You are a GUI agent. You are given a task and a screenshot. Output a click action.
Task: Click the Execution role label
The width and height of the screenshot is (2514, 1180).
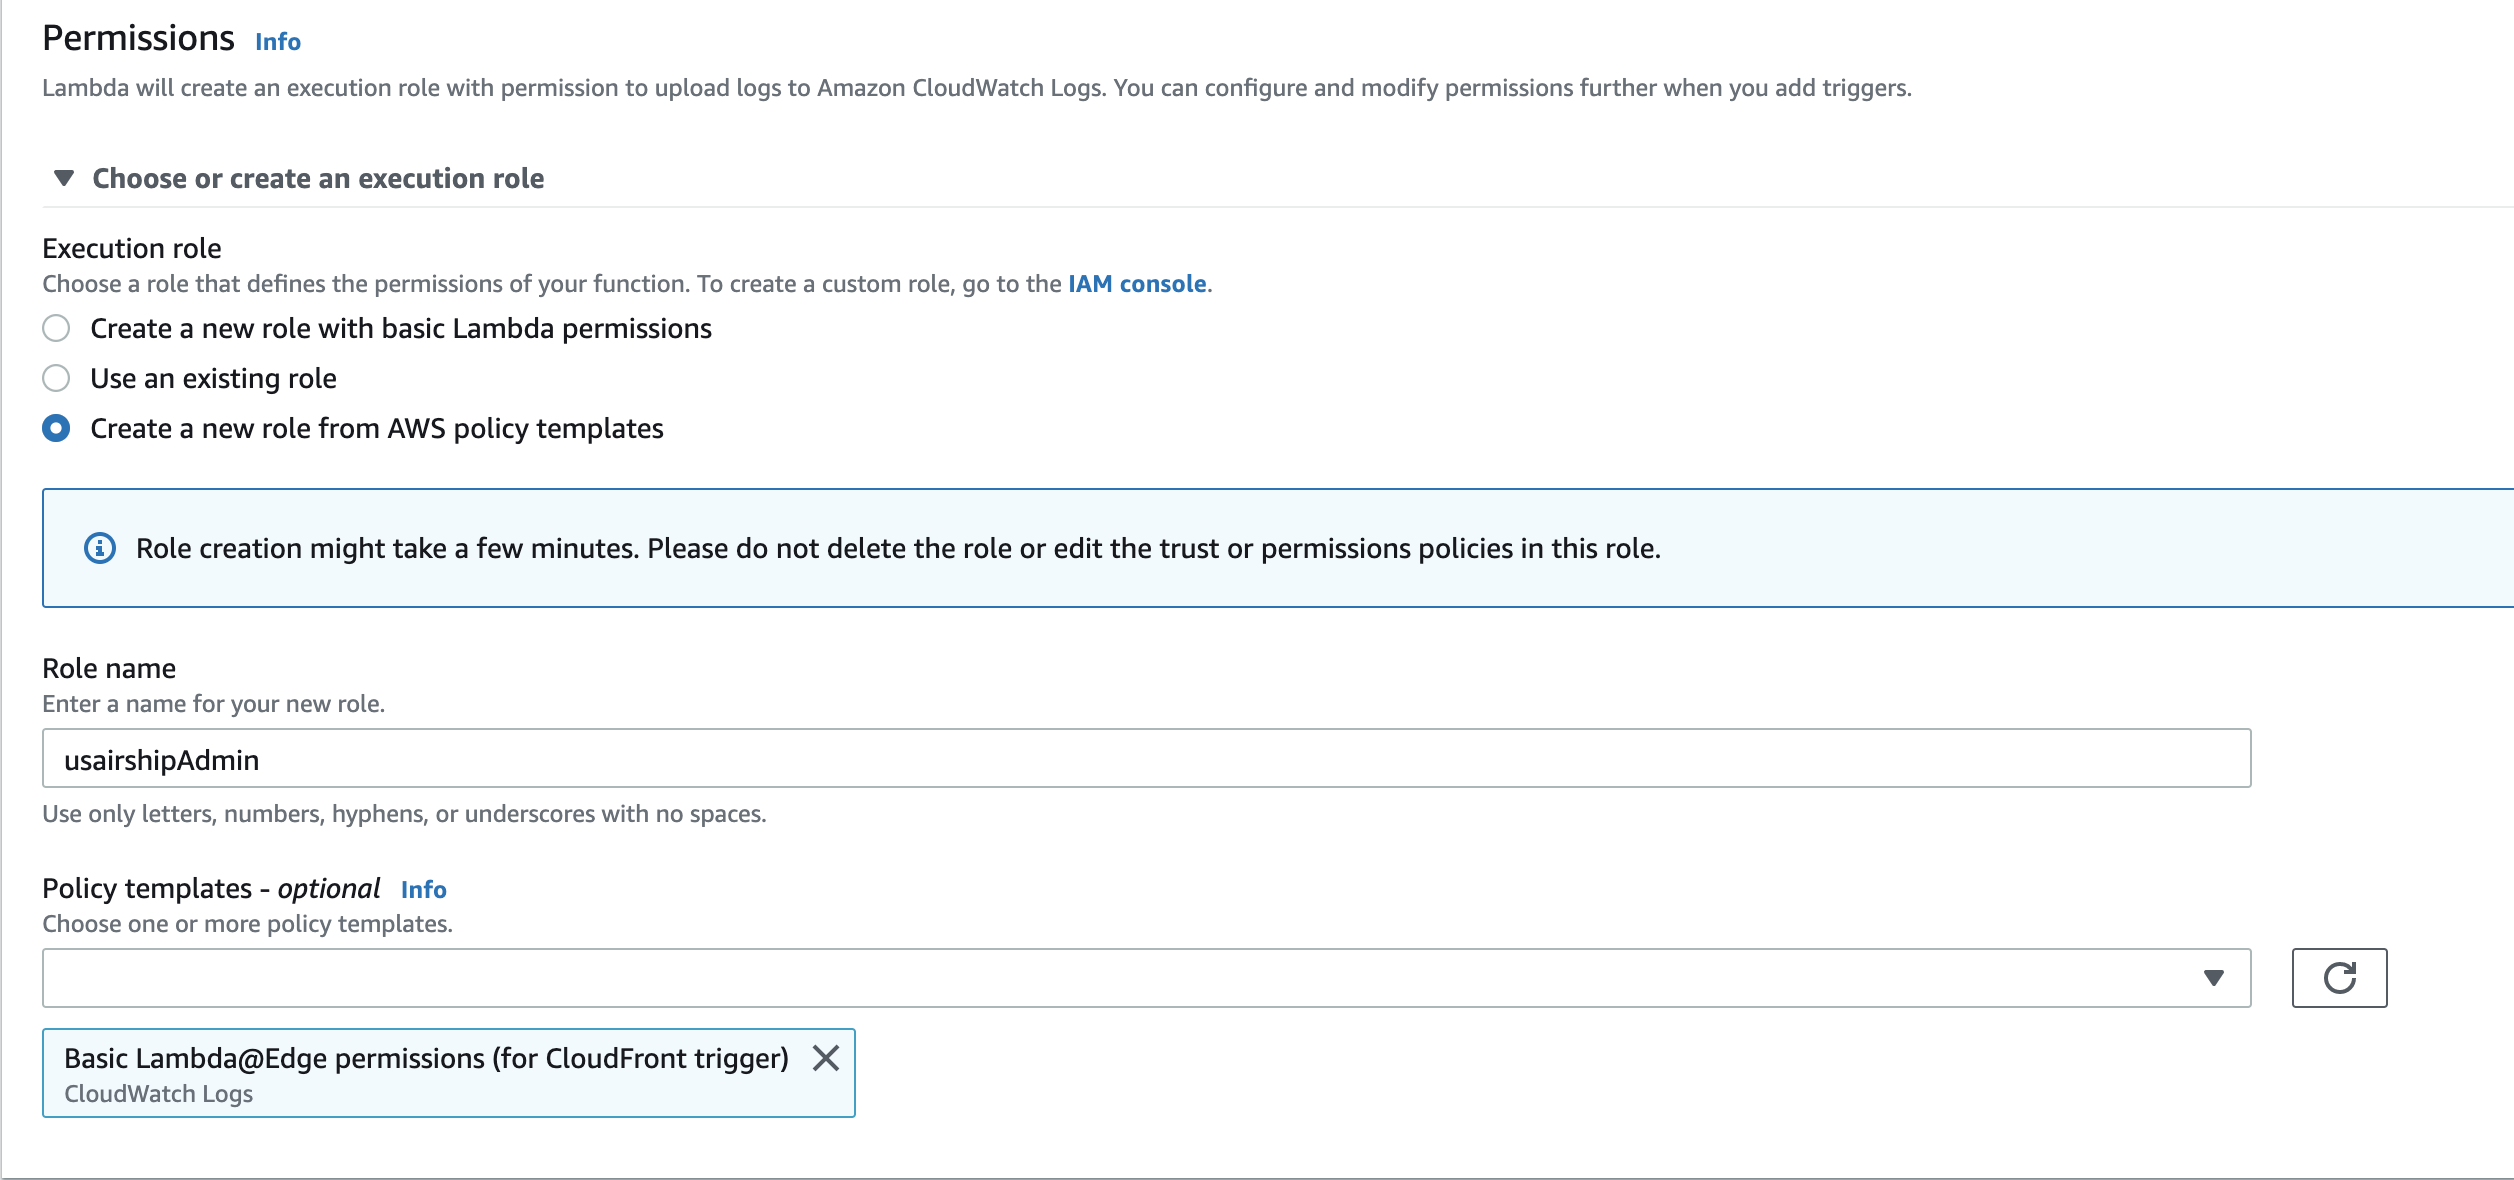132,248
